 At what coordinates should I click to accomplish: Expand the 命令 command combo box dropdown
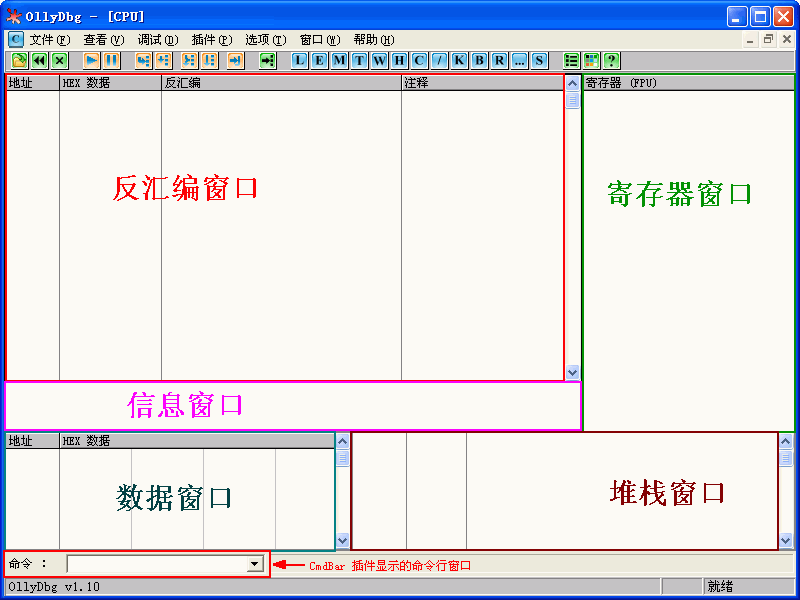(254, 564)
